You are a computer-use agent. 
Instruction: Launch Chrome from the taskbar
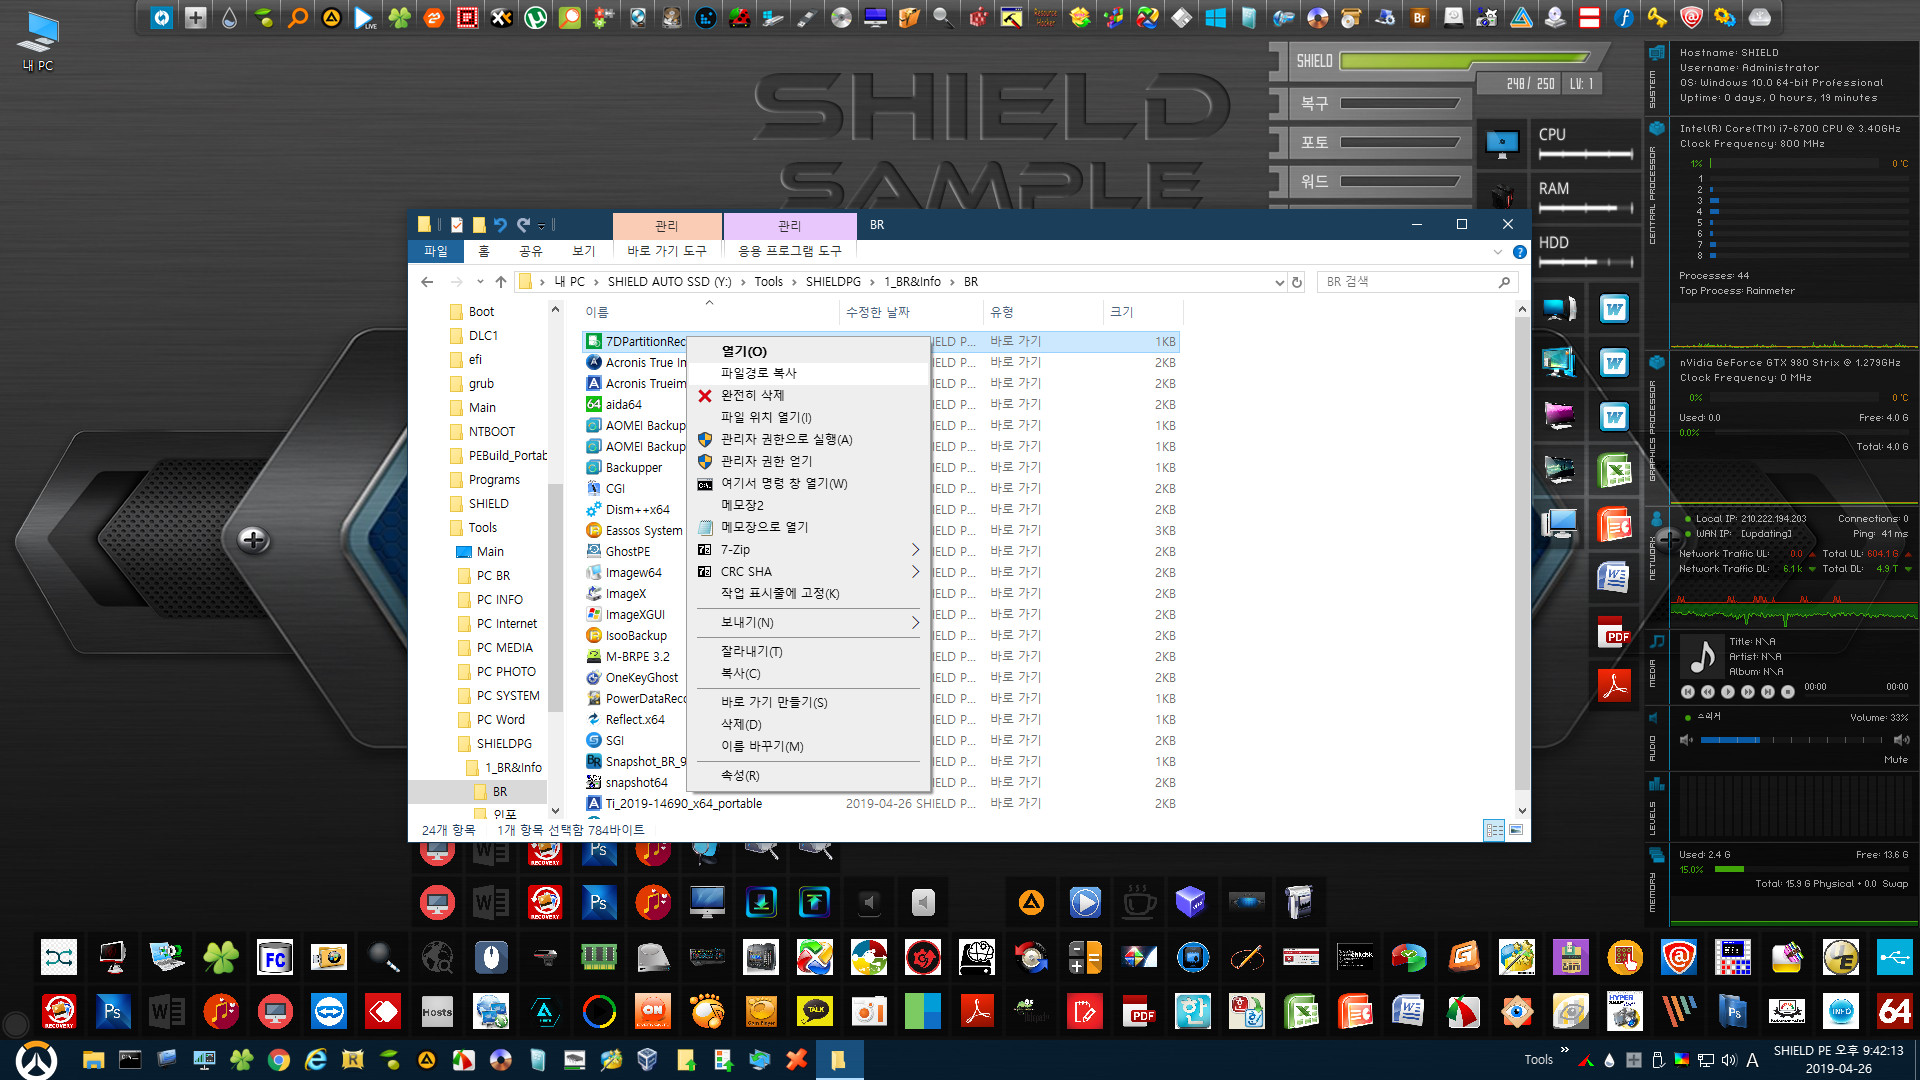[279, 1060]
